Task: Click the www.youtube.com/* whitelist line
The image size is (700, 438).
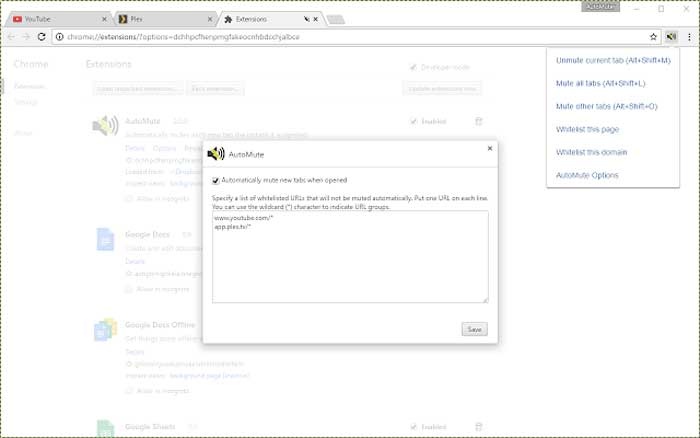Action: pos(243,218)
